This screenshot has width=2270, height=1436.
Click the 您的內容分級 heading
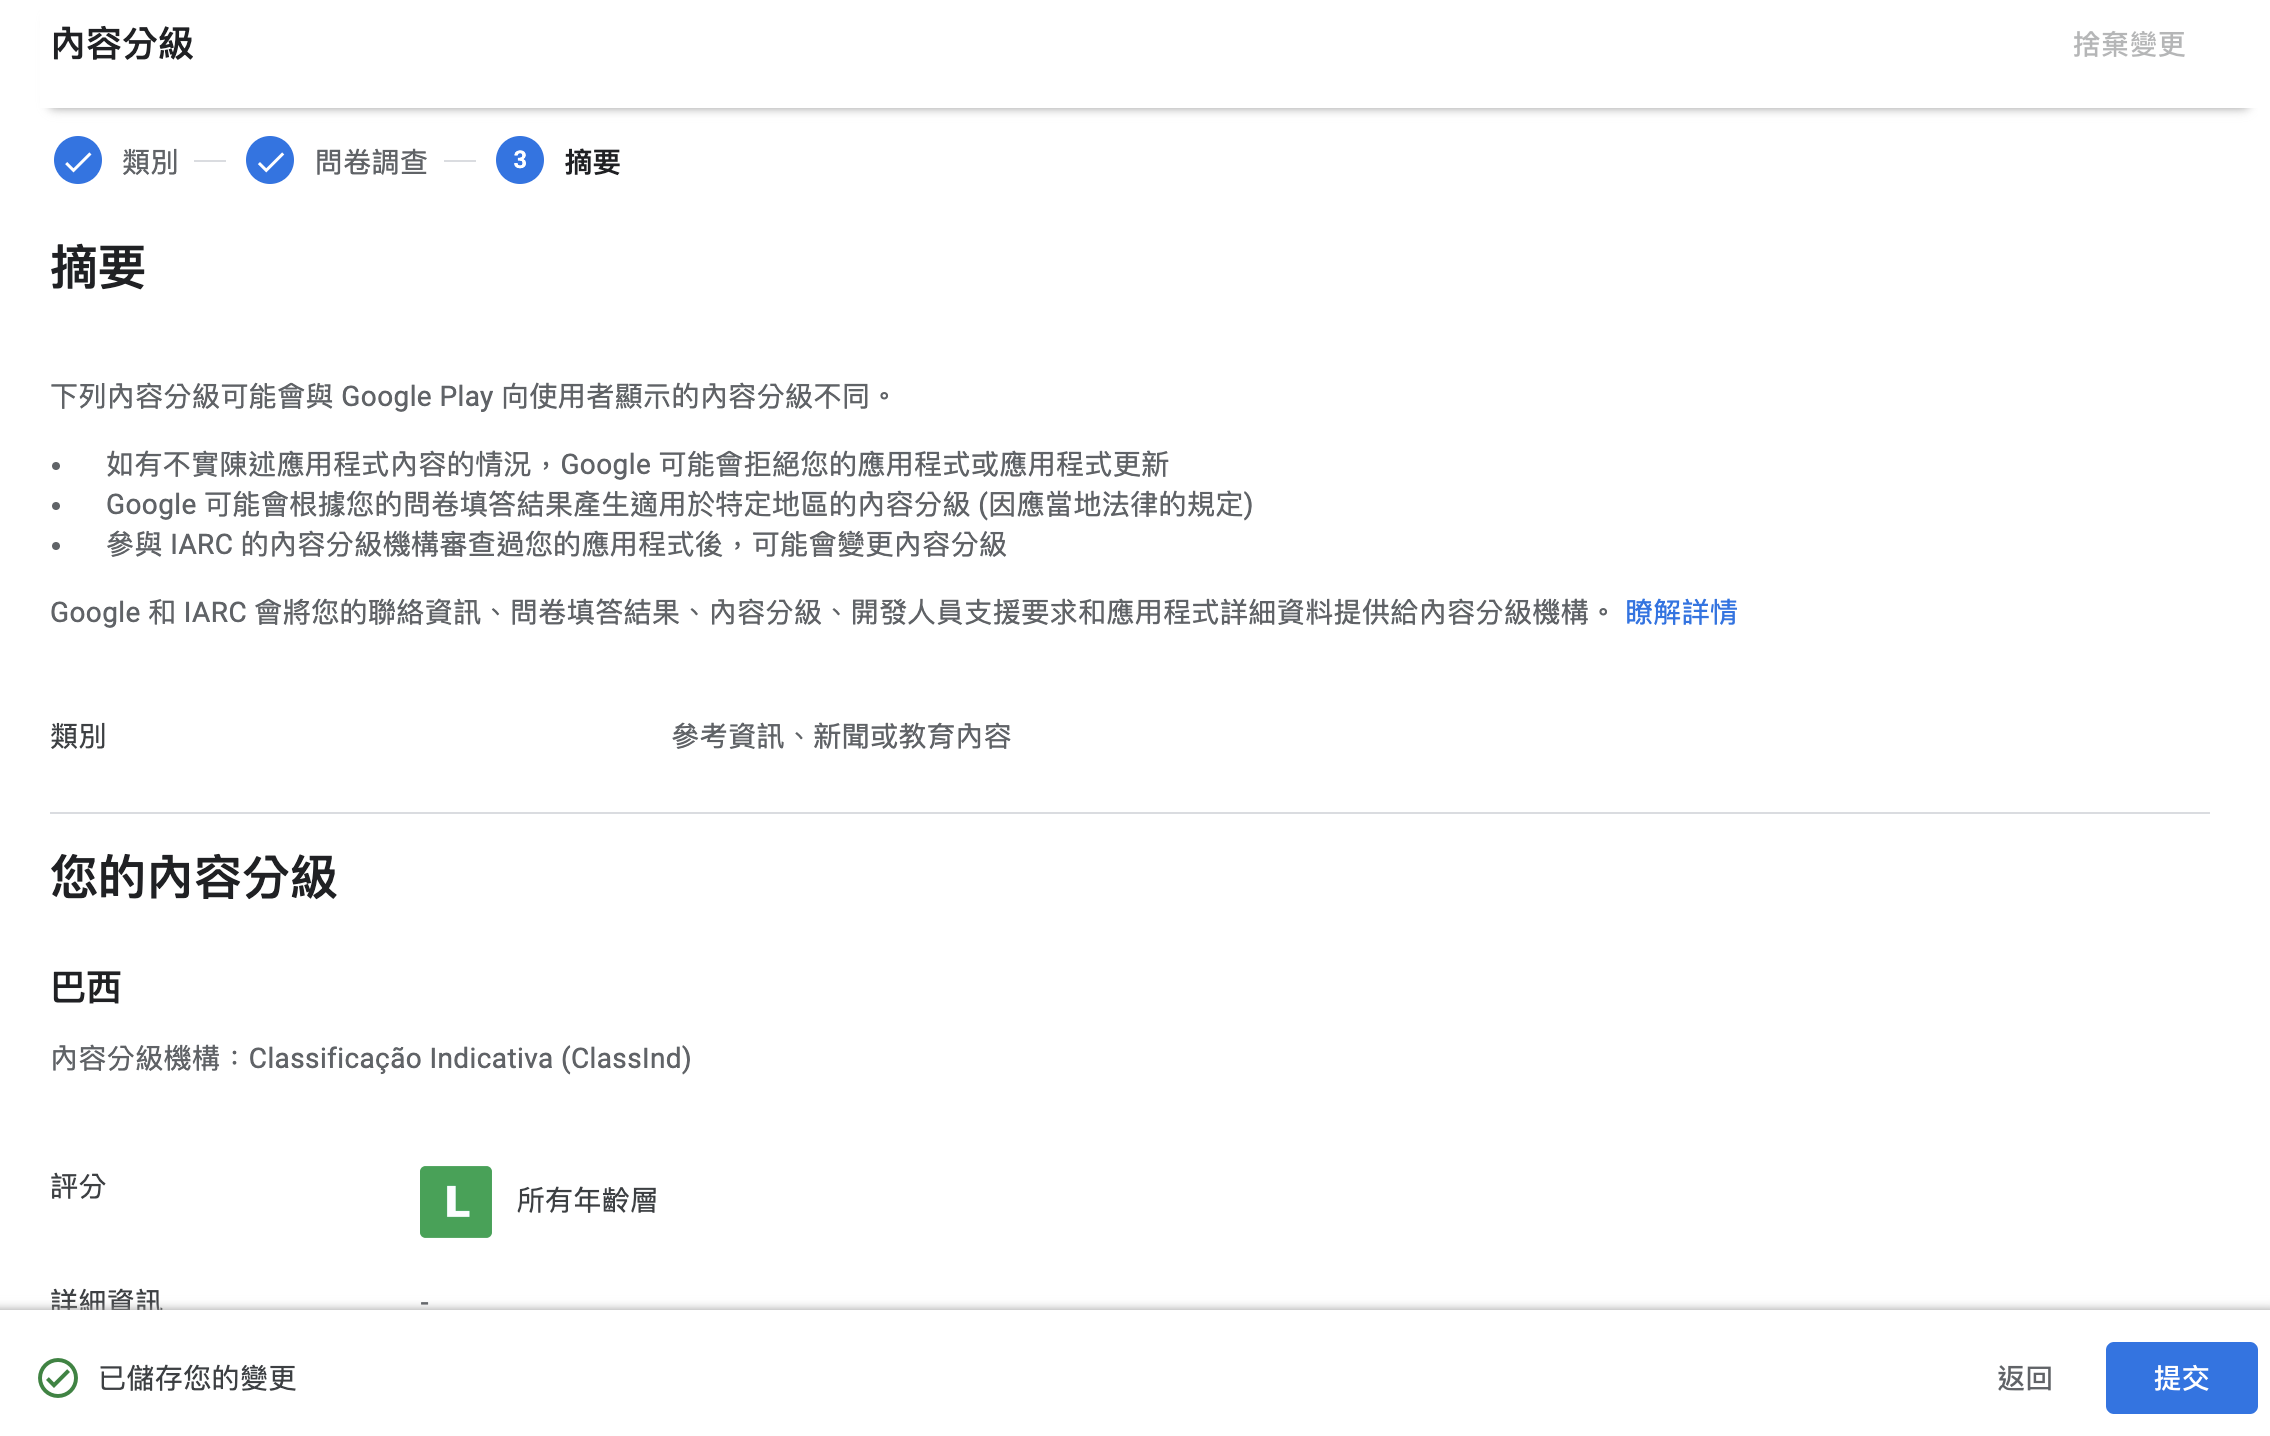(194, 877)
